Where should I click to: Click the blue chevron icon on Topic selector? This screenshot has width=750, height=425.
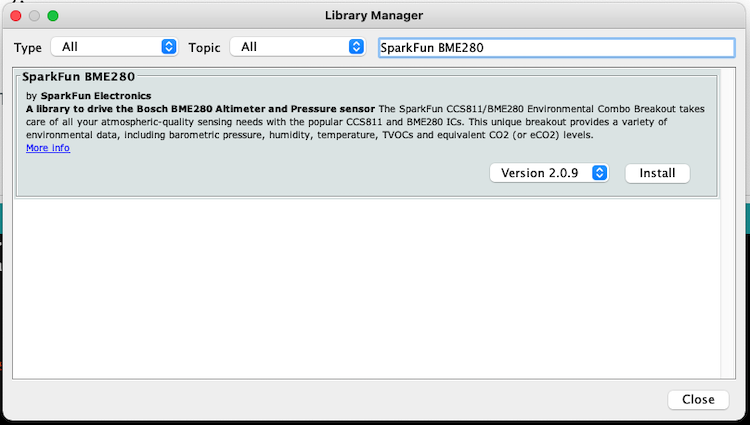pyautogui.click(x=356, y=47)
